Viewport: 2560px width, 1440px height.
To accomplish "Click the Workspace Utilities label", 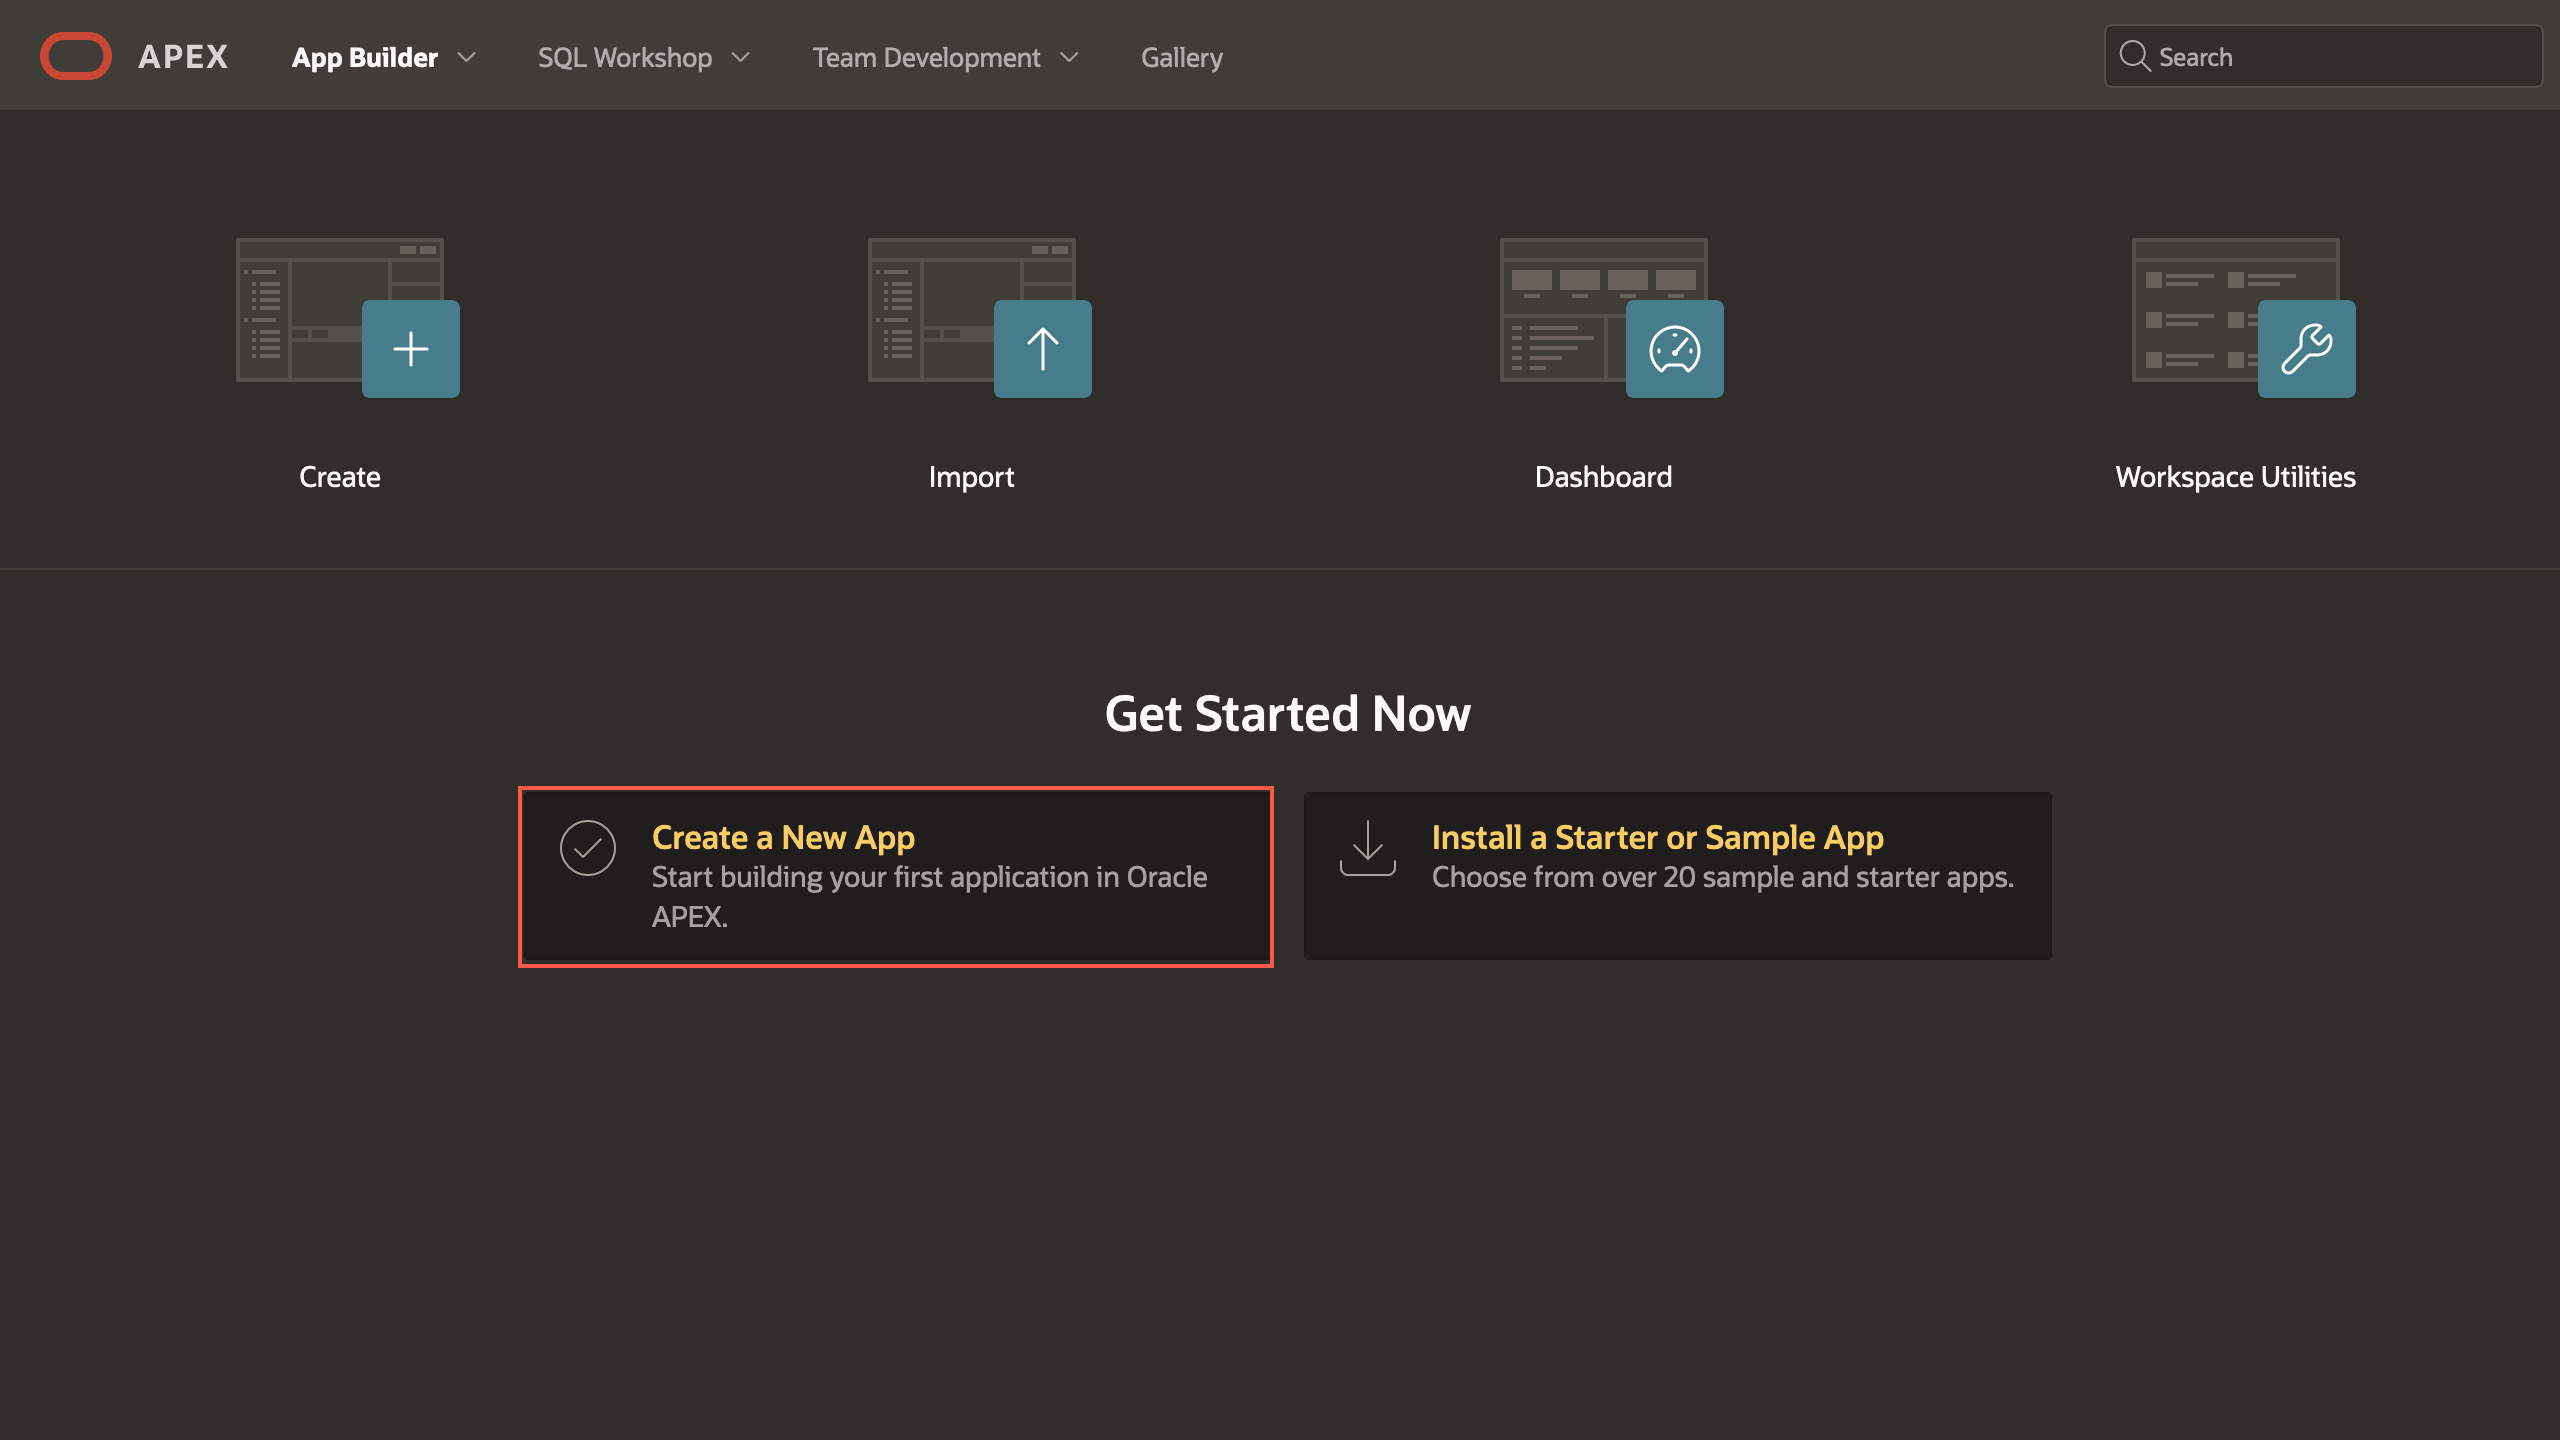I will 2235,477.
